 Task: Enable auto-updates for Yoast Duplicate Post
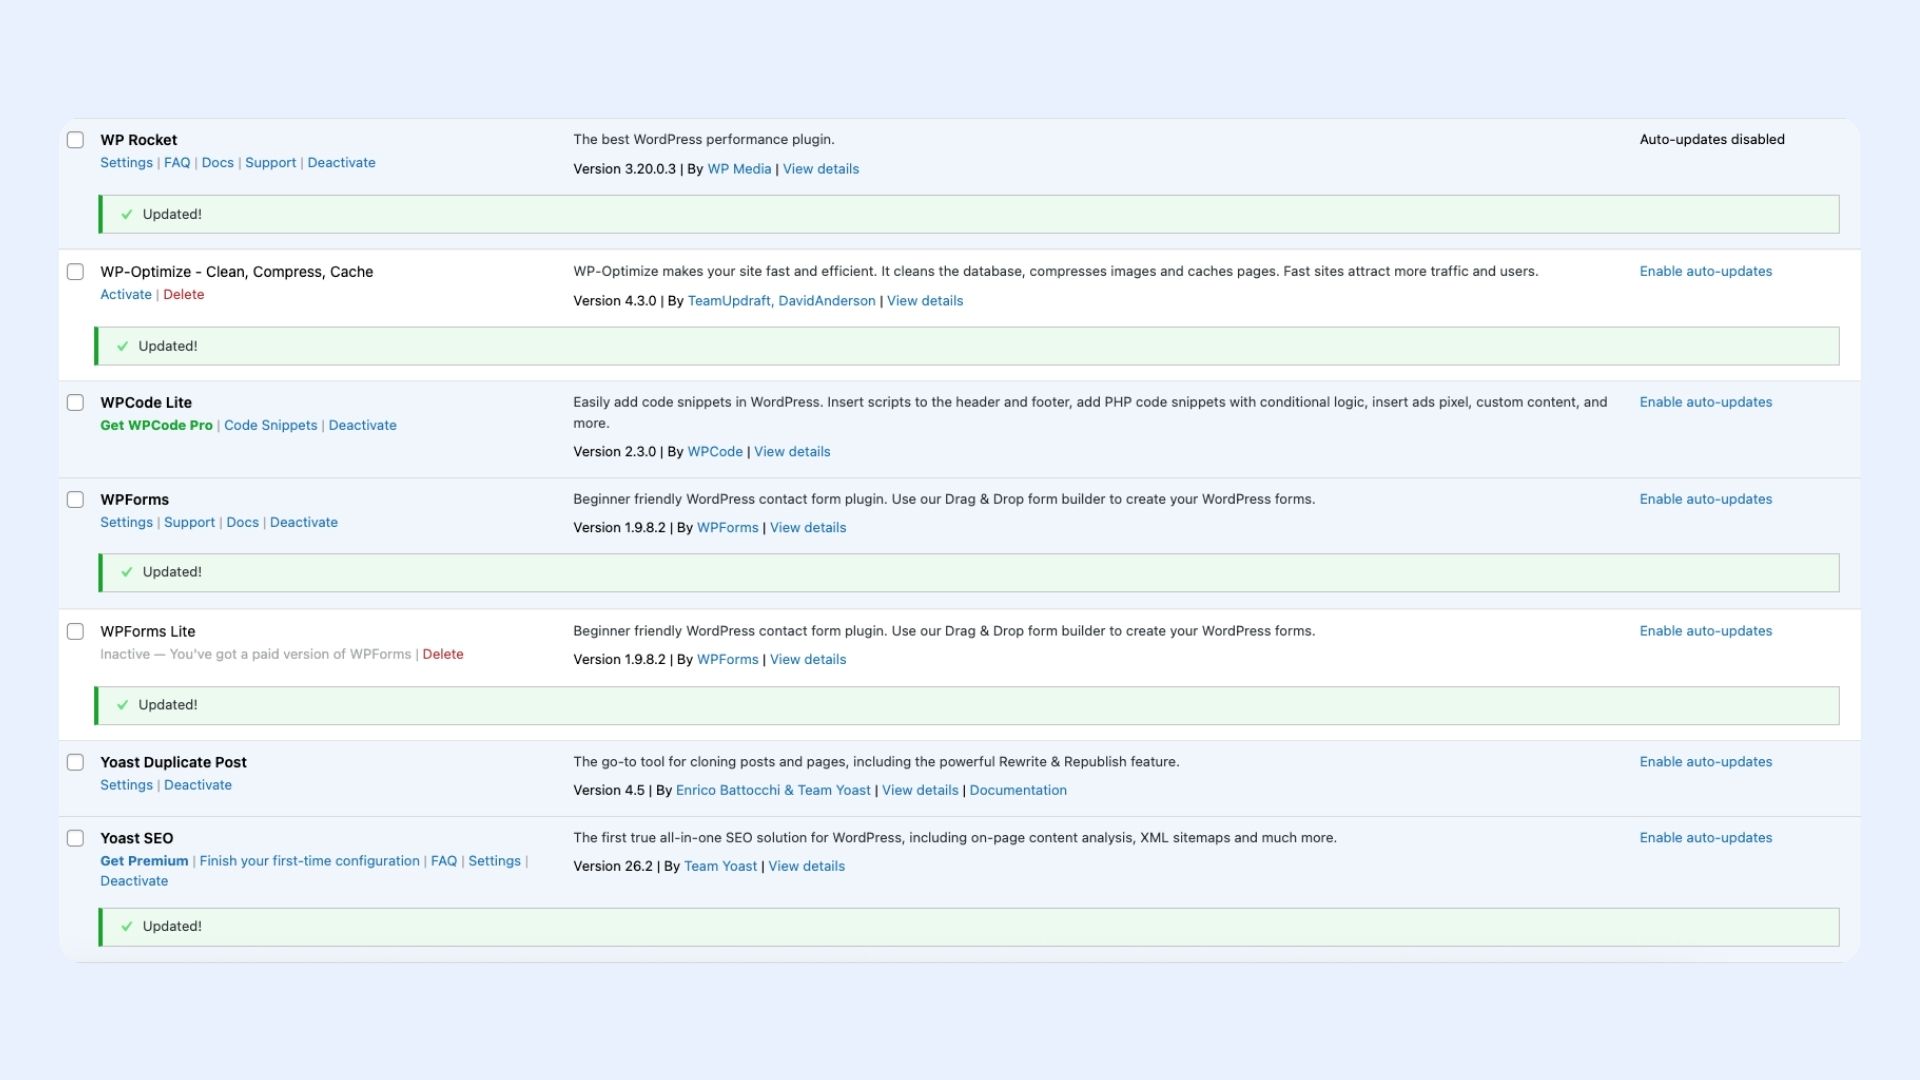tap(1705, 761)
